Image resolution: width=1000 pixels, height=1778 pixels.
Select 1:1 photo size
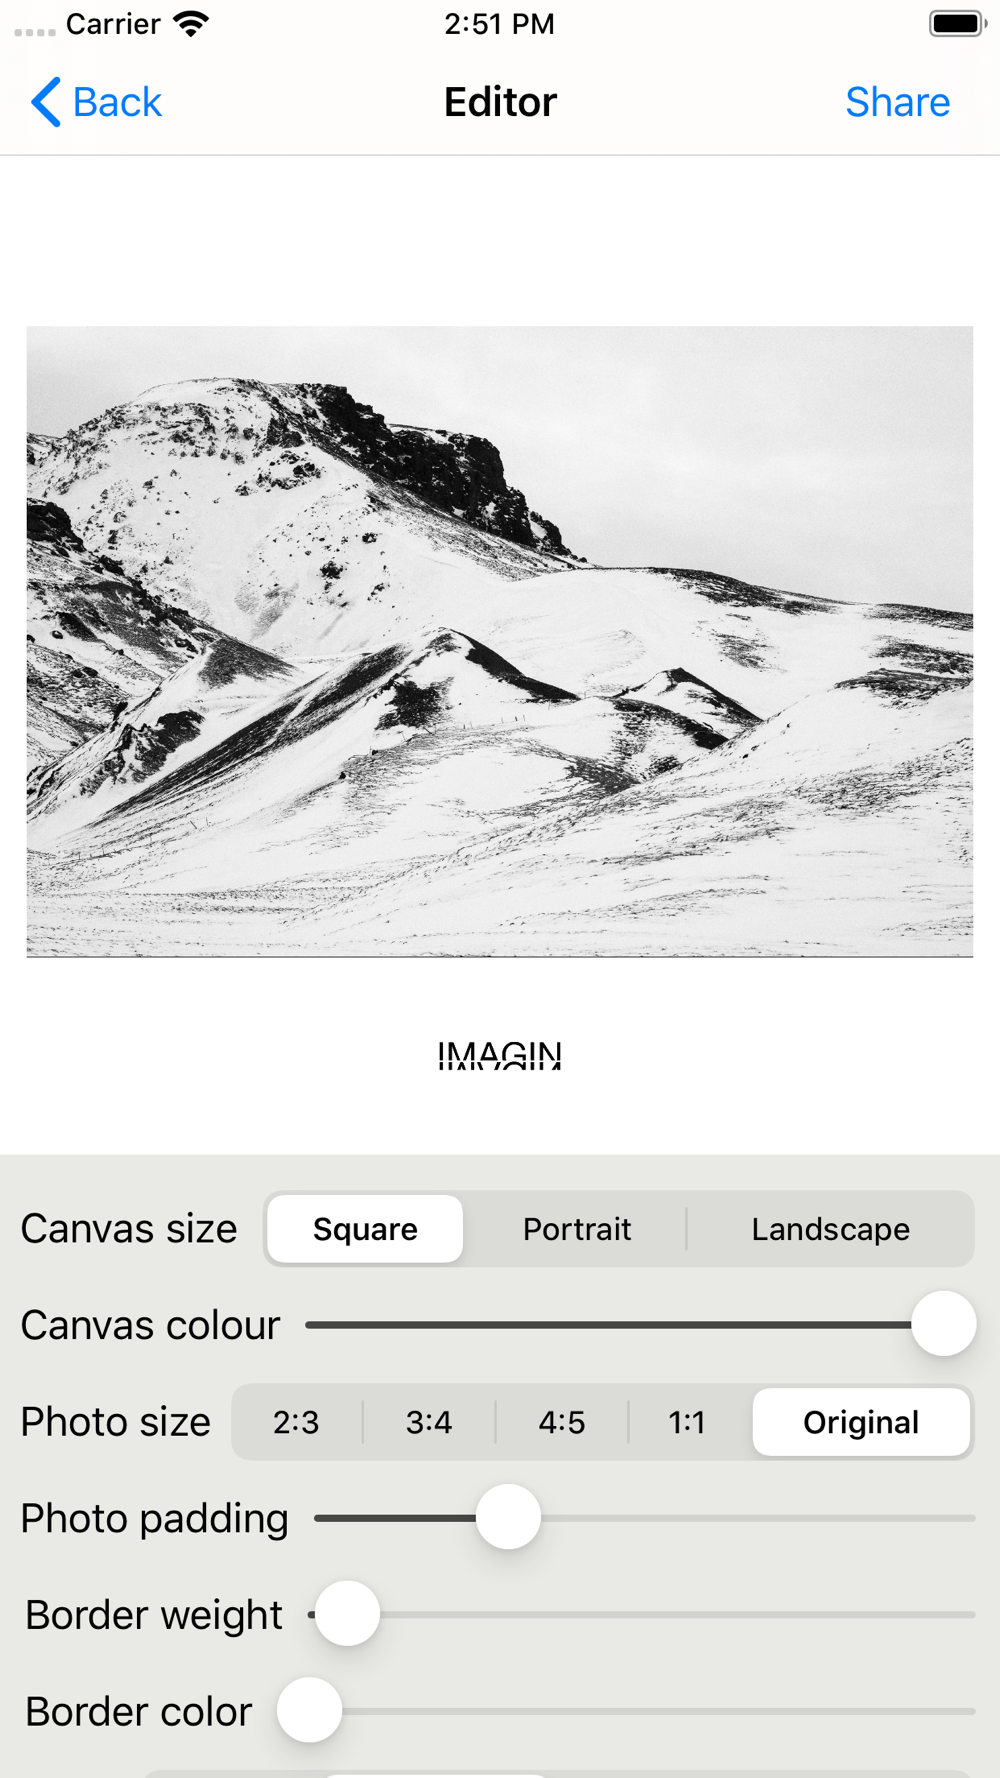click(x=687, y=1422)
